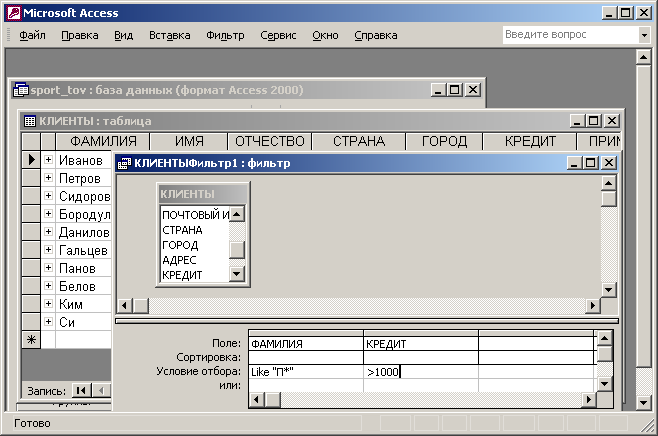The height and width of the screenshot is (436, 658).
Task: Click the Like "П*" criteria cell
Action: [x=306, y=372]
